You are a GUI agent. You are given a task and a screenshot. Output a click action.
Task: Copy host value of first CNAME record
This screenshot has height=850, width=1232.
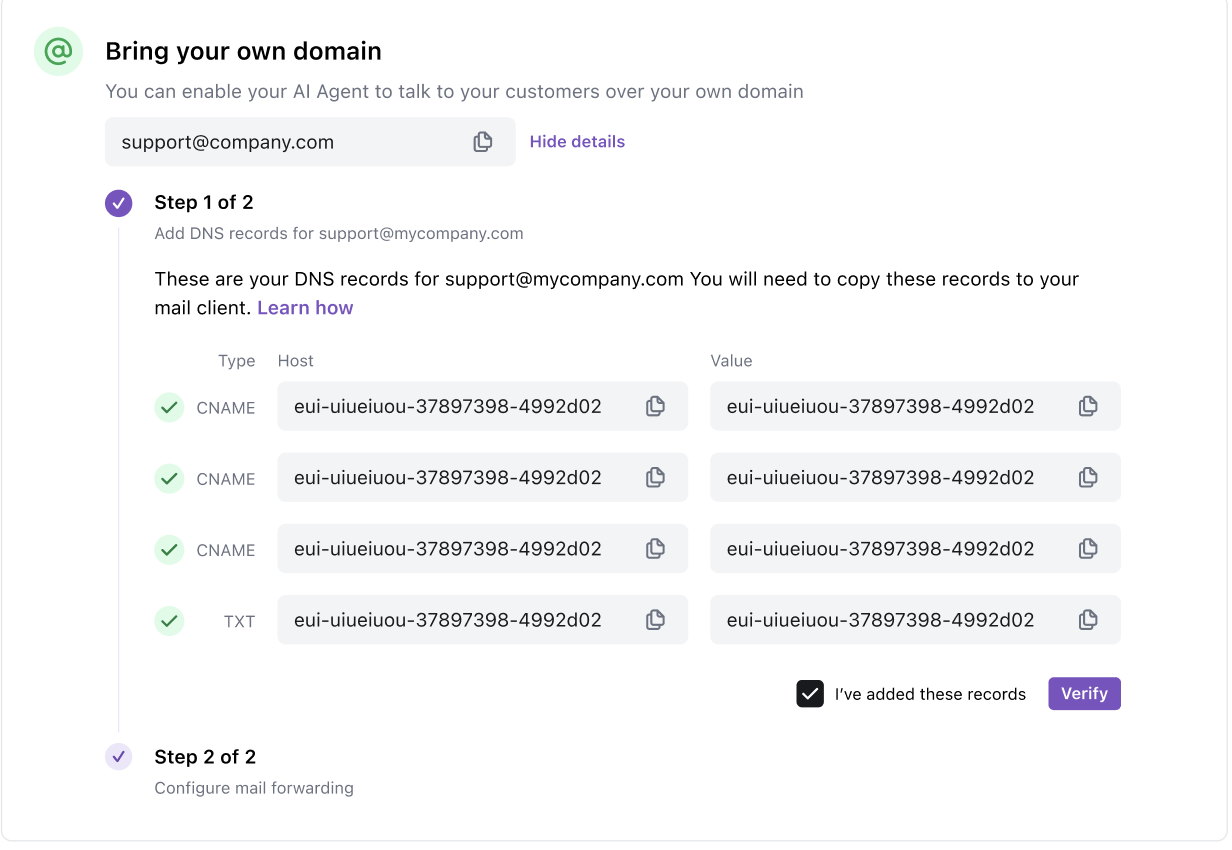(x=655, y=406)
